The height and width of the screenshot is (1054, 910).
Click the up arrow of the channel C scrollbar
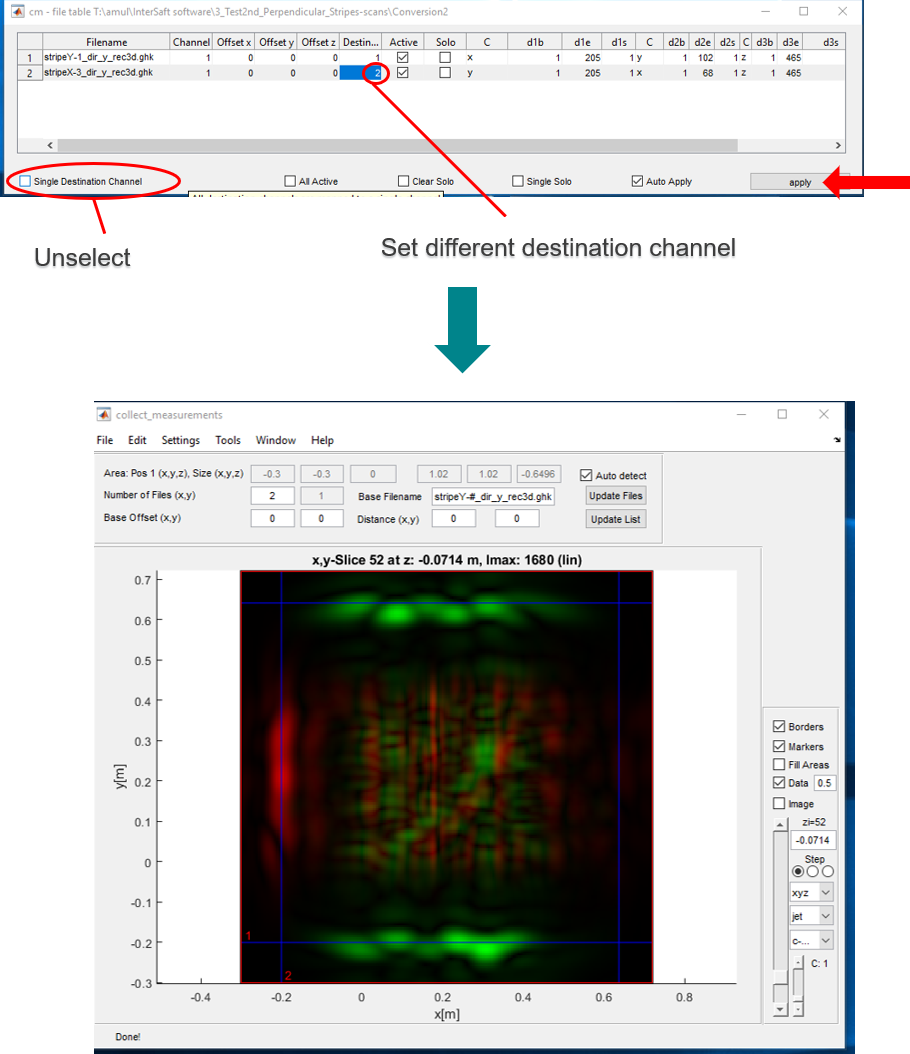click(798, 963)
